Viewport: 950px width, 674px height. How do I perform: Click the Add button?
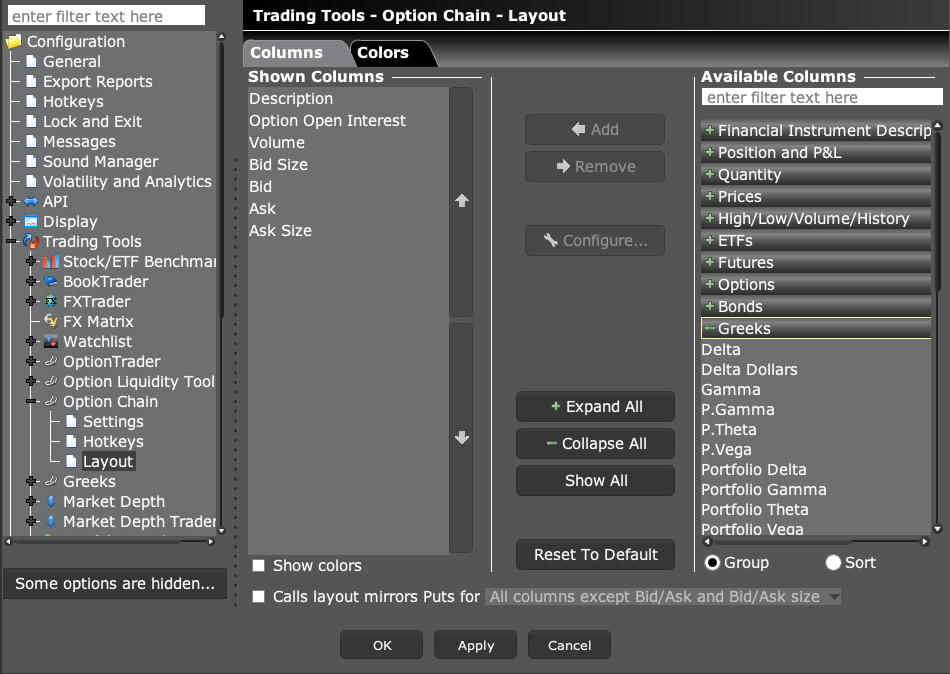point(595,130)
